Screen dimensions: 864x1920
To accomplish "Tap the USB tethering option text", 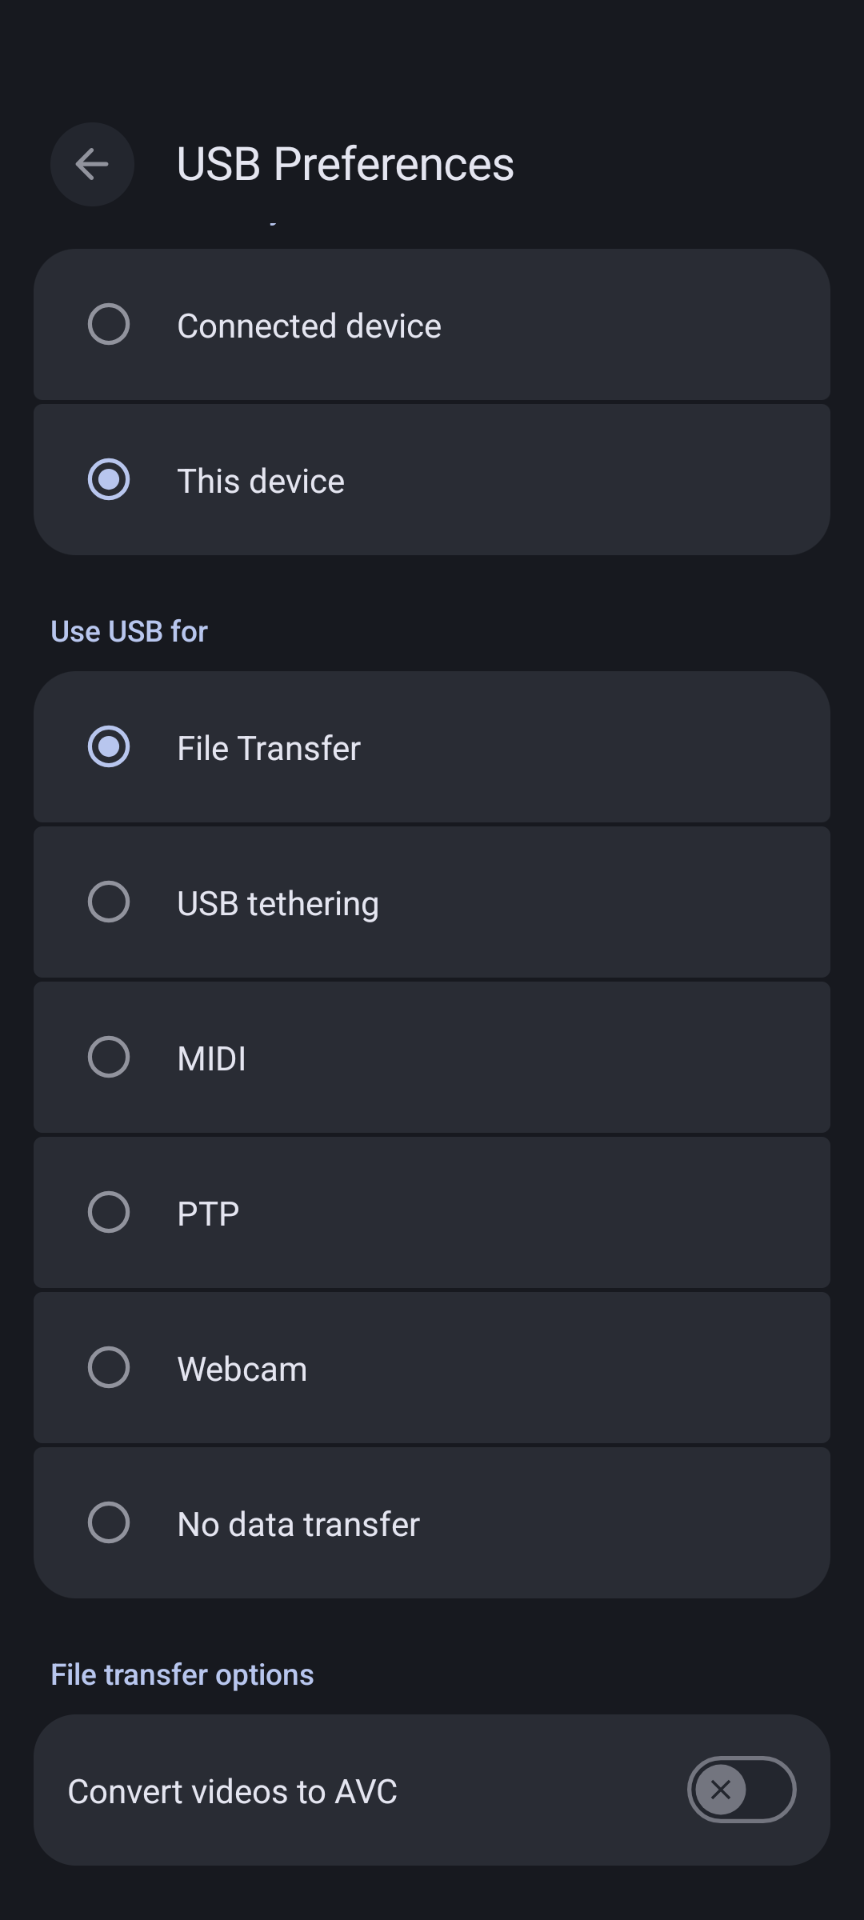I will (x=278, y=903).
